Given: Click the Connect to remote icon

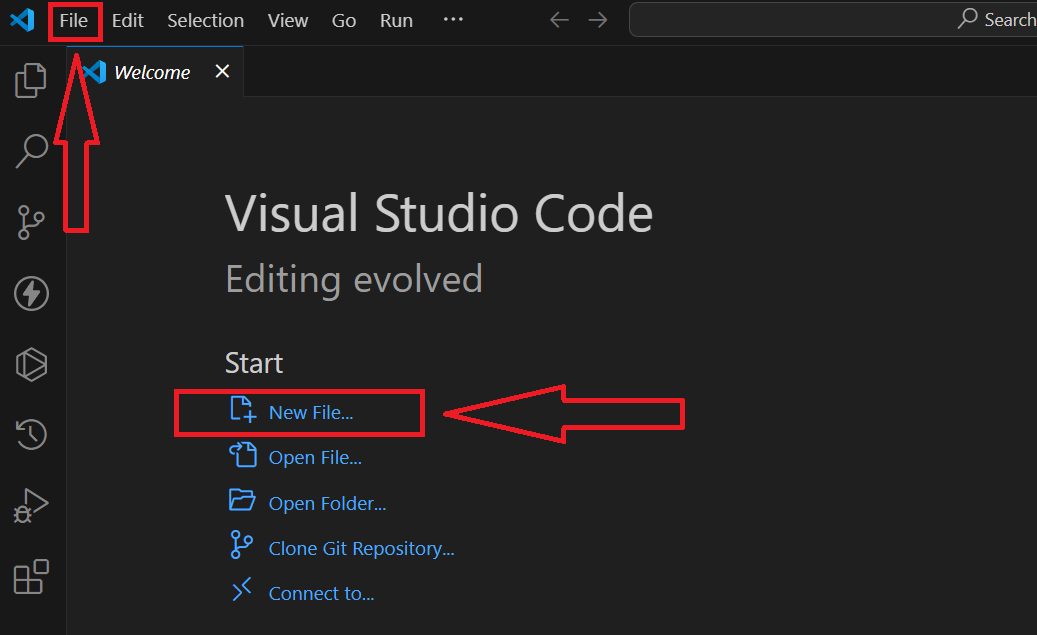Looking at the screenshot, I should (242, 589).
